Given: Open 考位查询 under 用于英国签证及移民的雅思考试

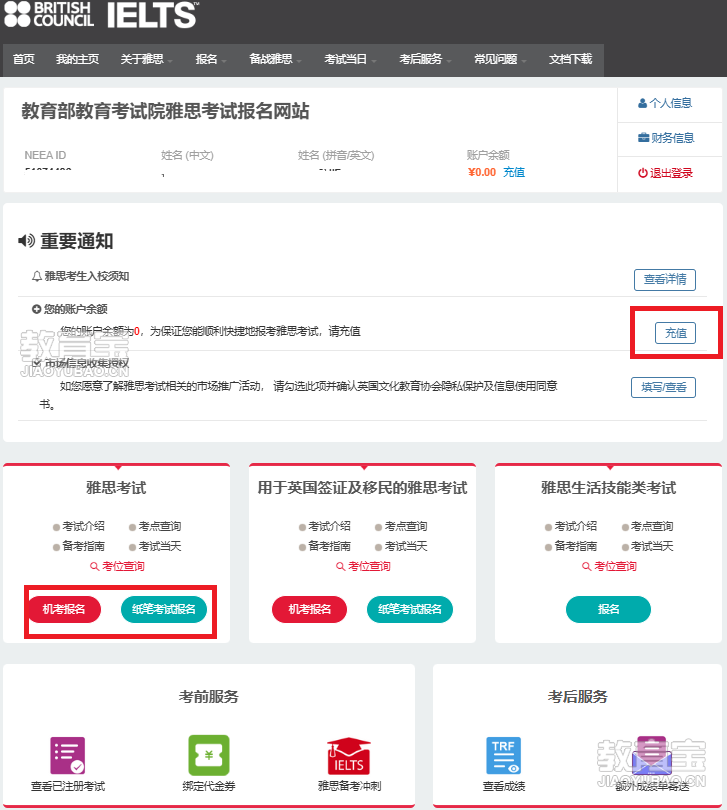Looking at the screenshot, I should tap(363, 566).
